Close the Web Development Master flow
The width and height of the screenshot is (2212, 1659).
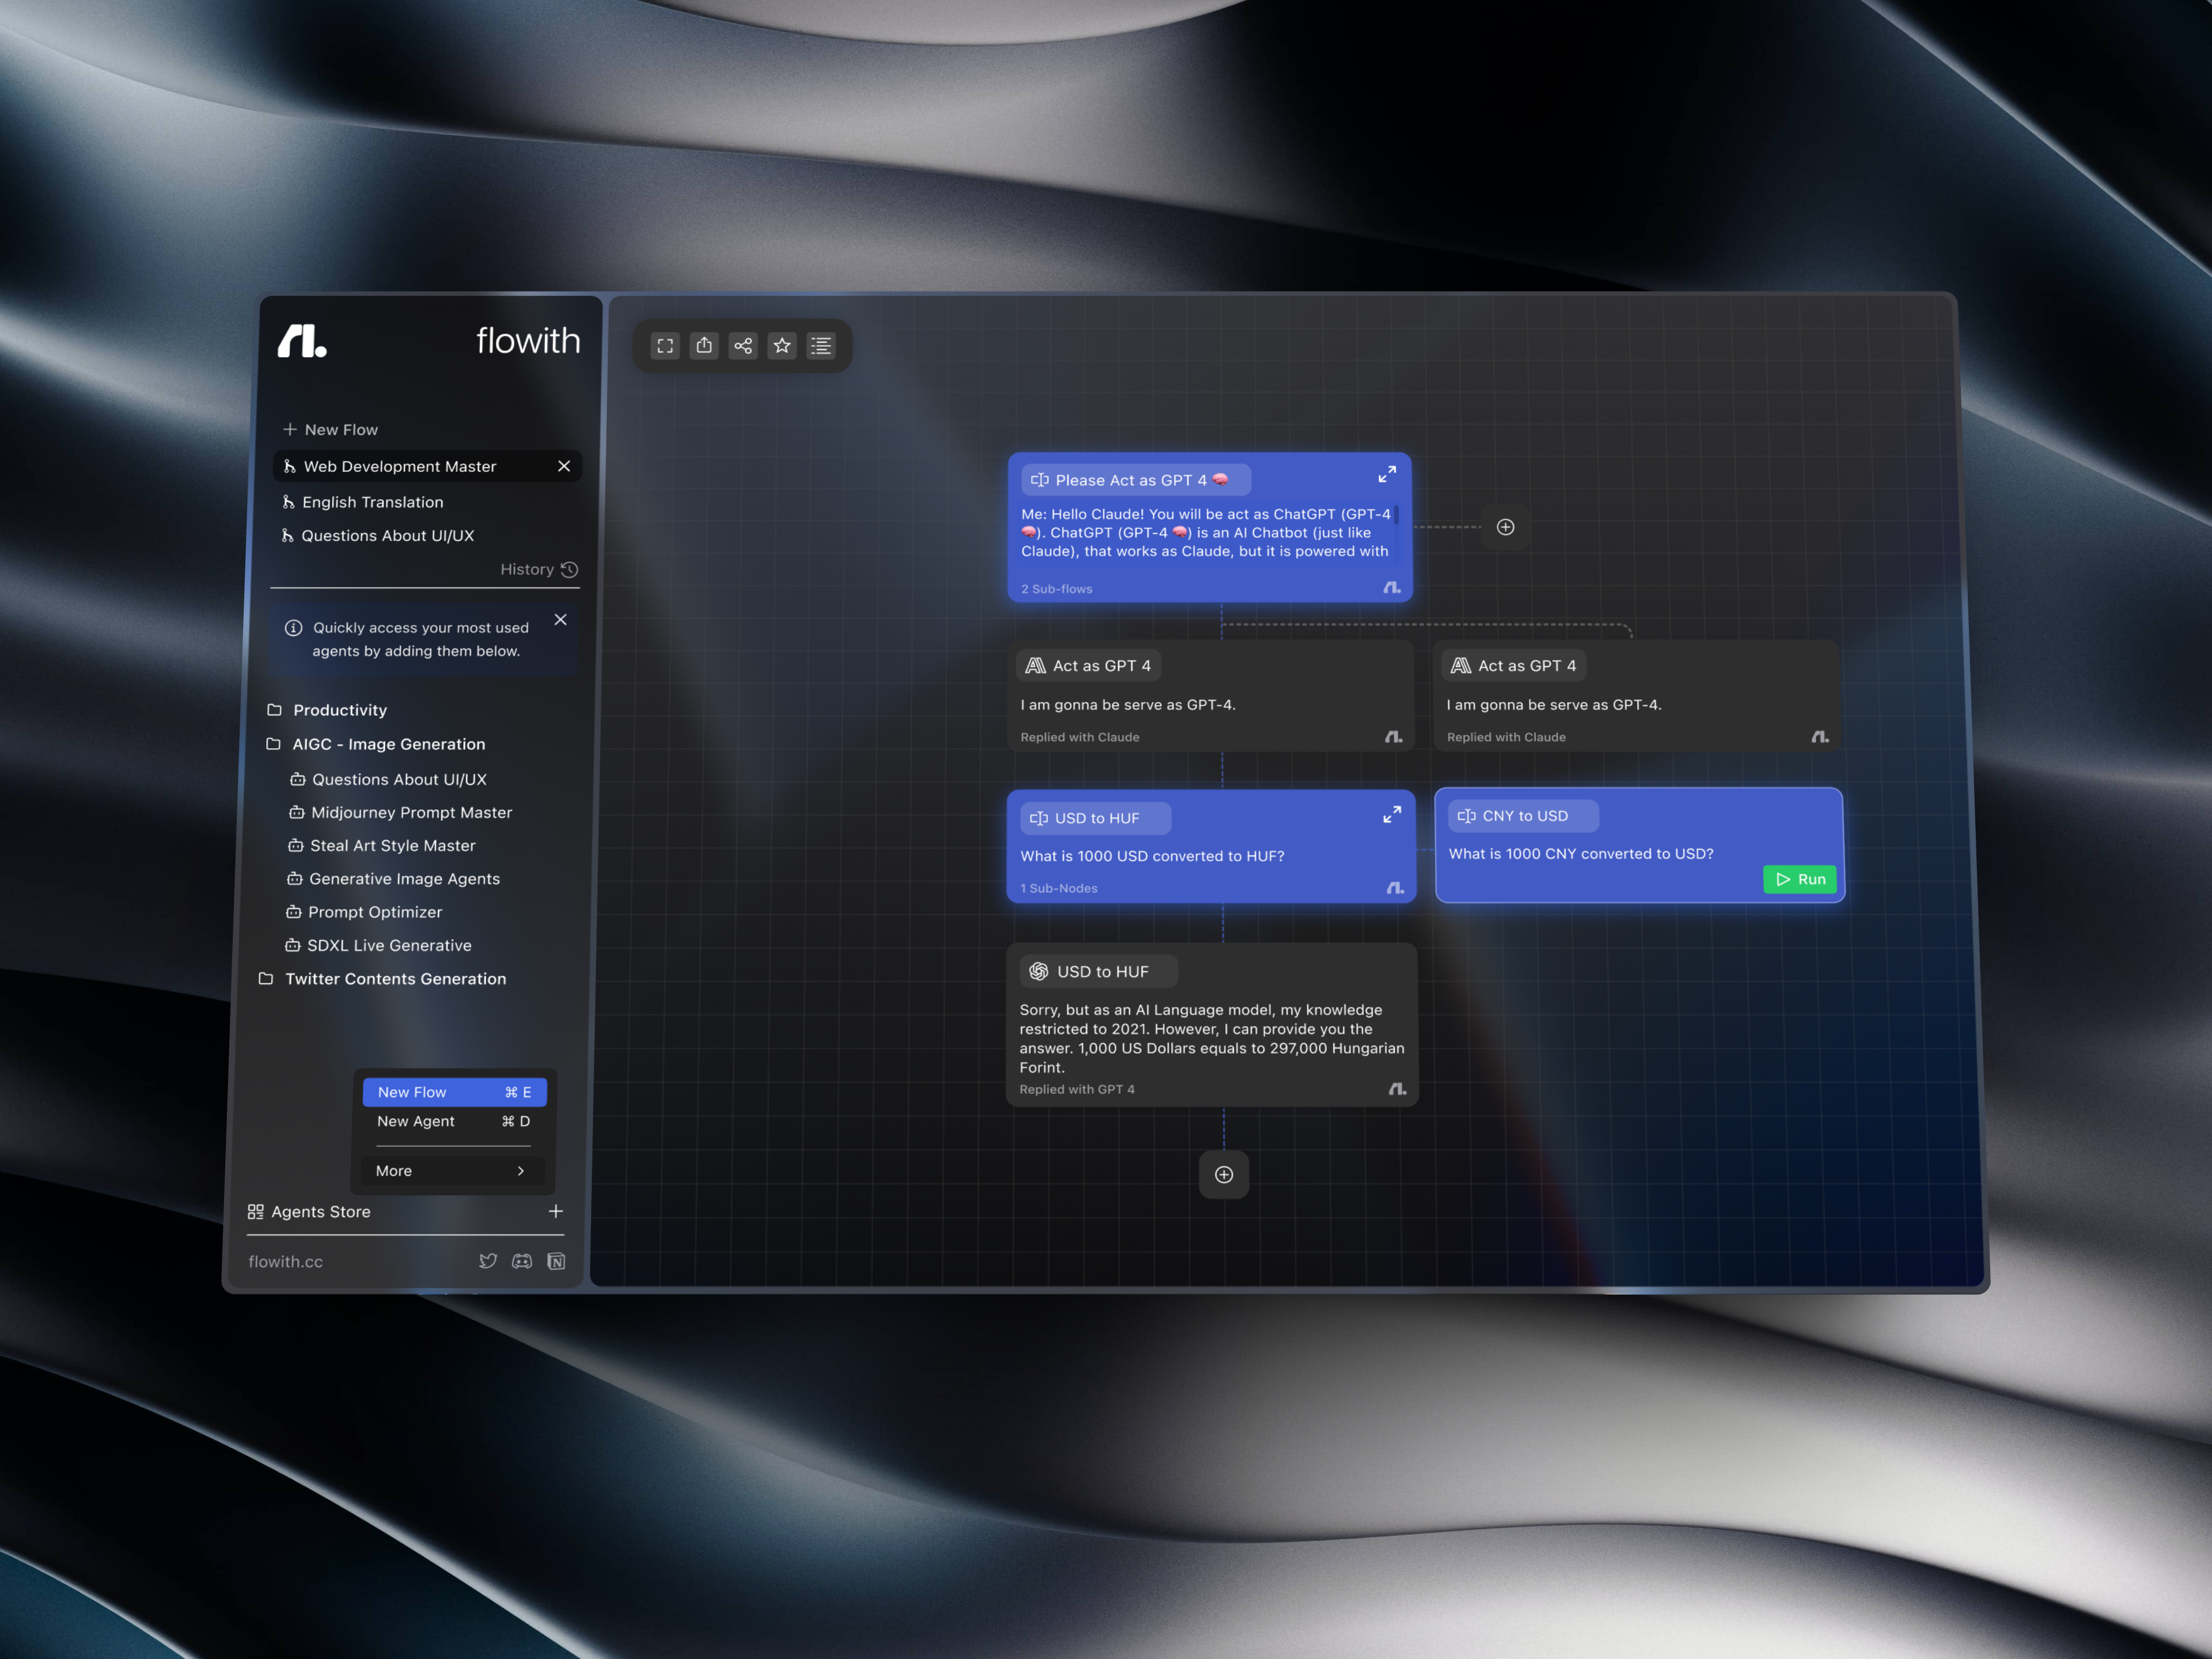point(564,466)
